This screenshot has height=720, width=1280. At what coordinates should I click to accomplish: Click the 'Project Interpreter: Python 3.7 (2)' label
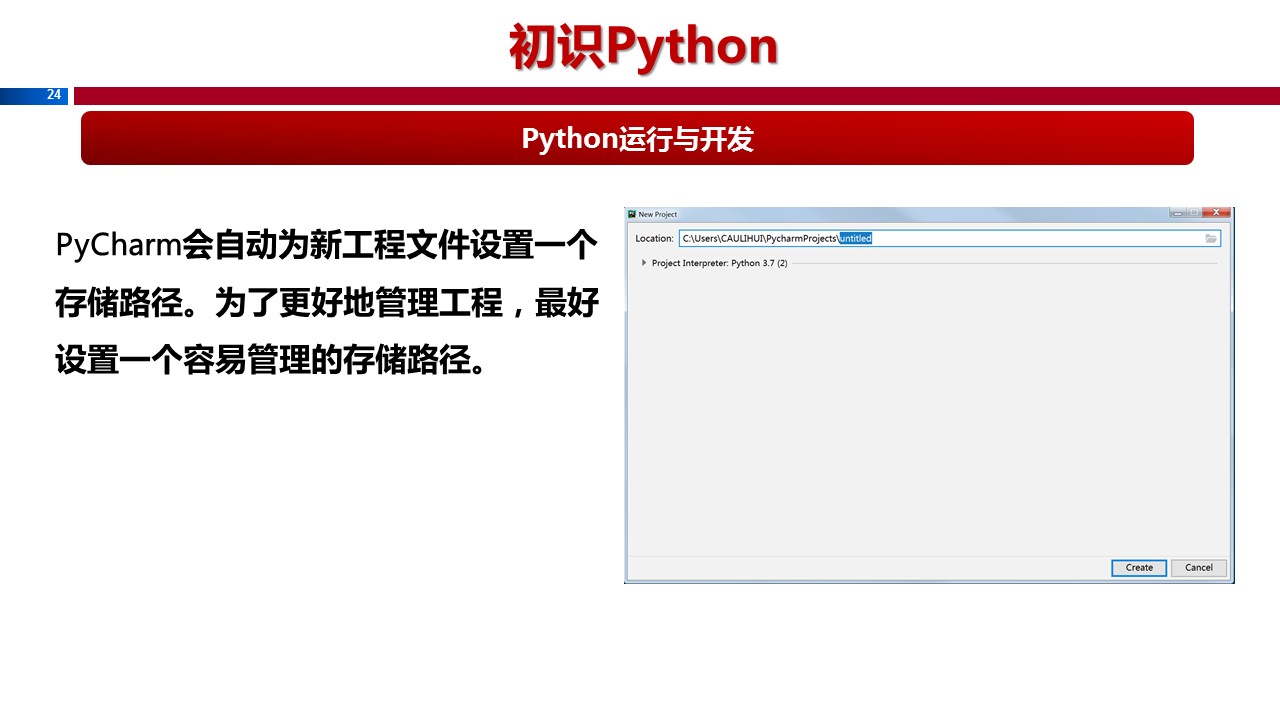(x=719, y=263)
